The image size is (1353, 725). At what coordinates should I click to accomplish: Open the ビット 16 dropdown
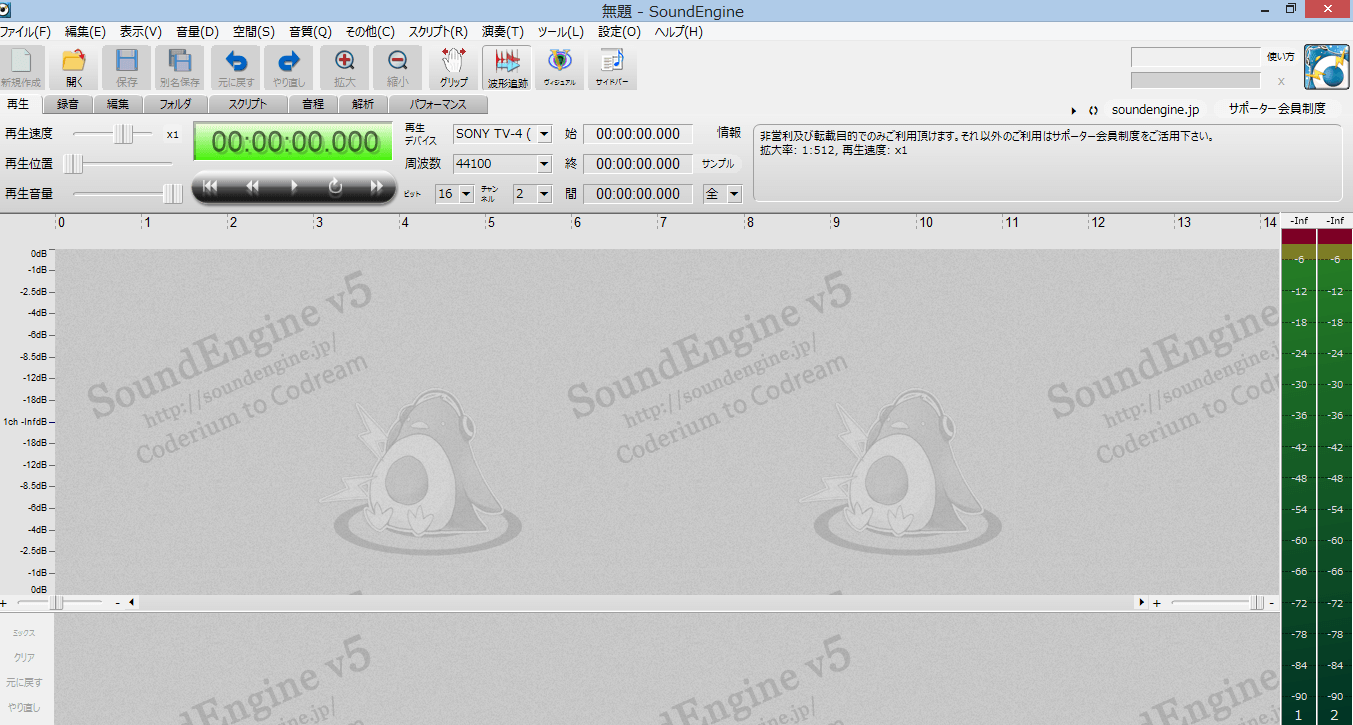coord(466,194)
